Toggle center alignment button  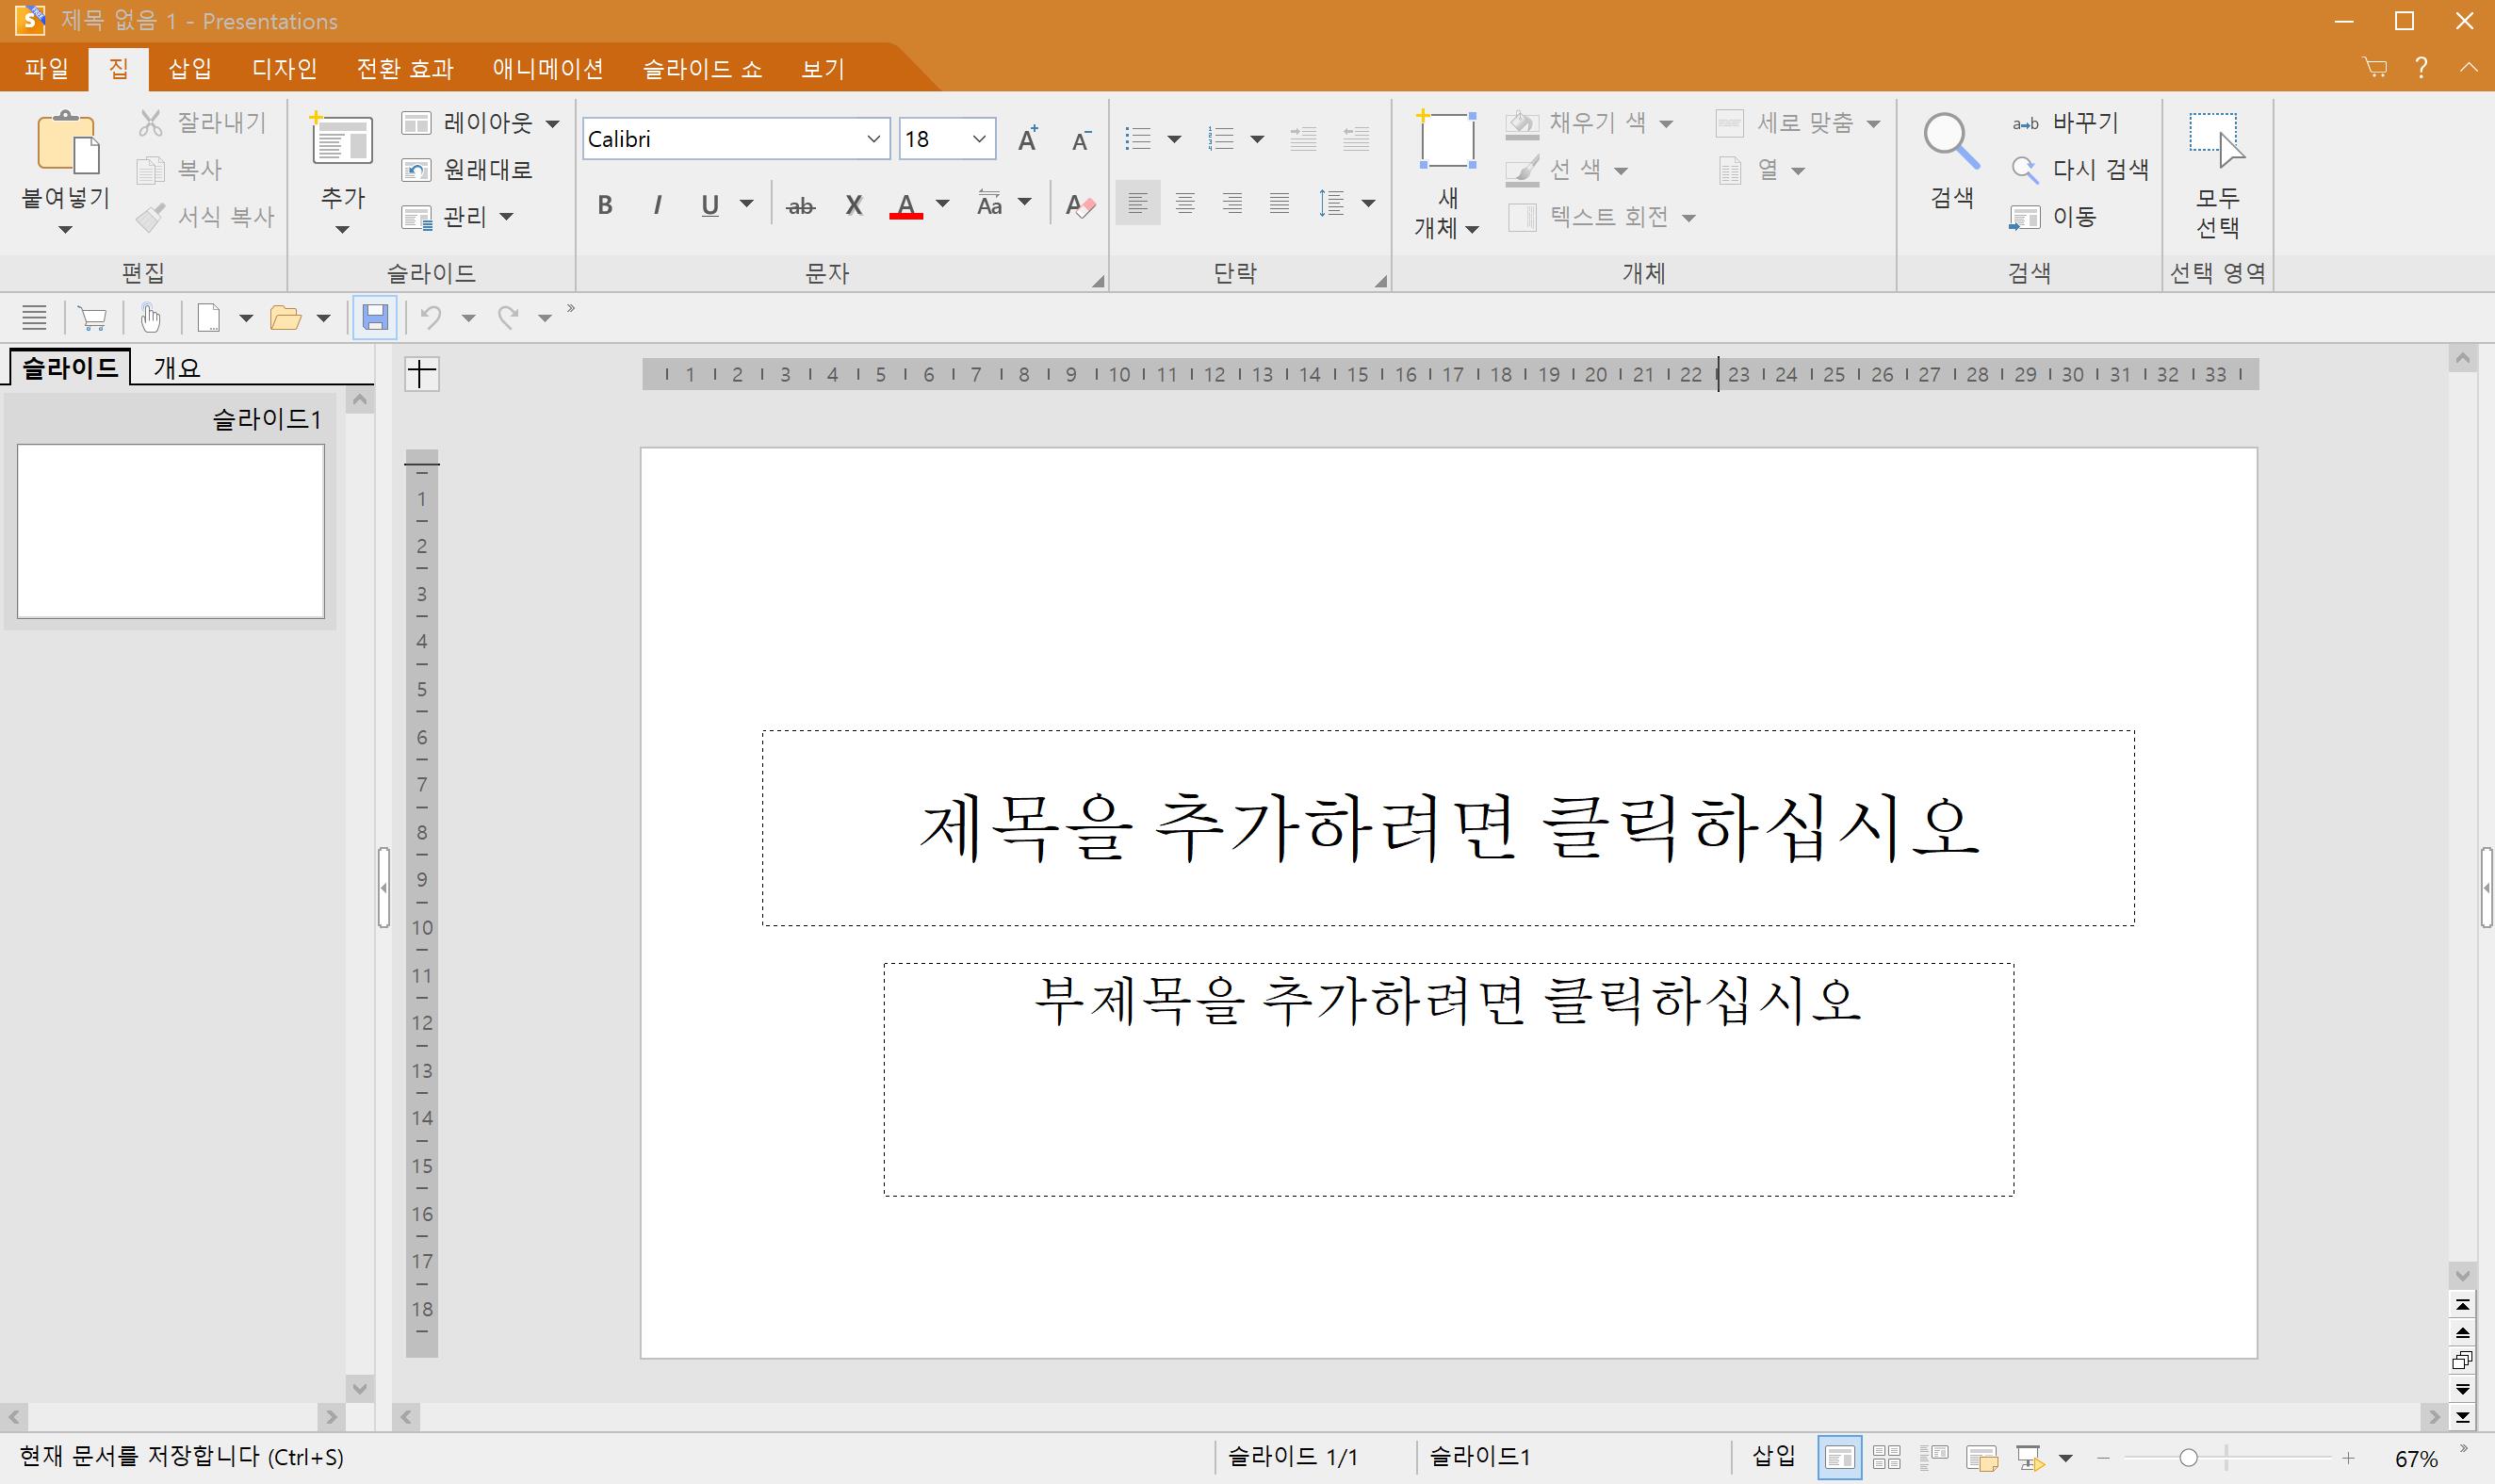click(1185, 204)
